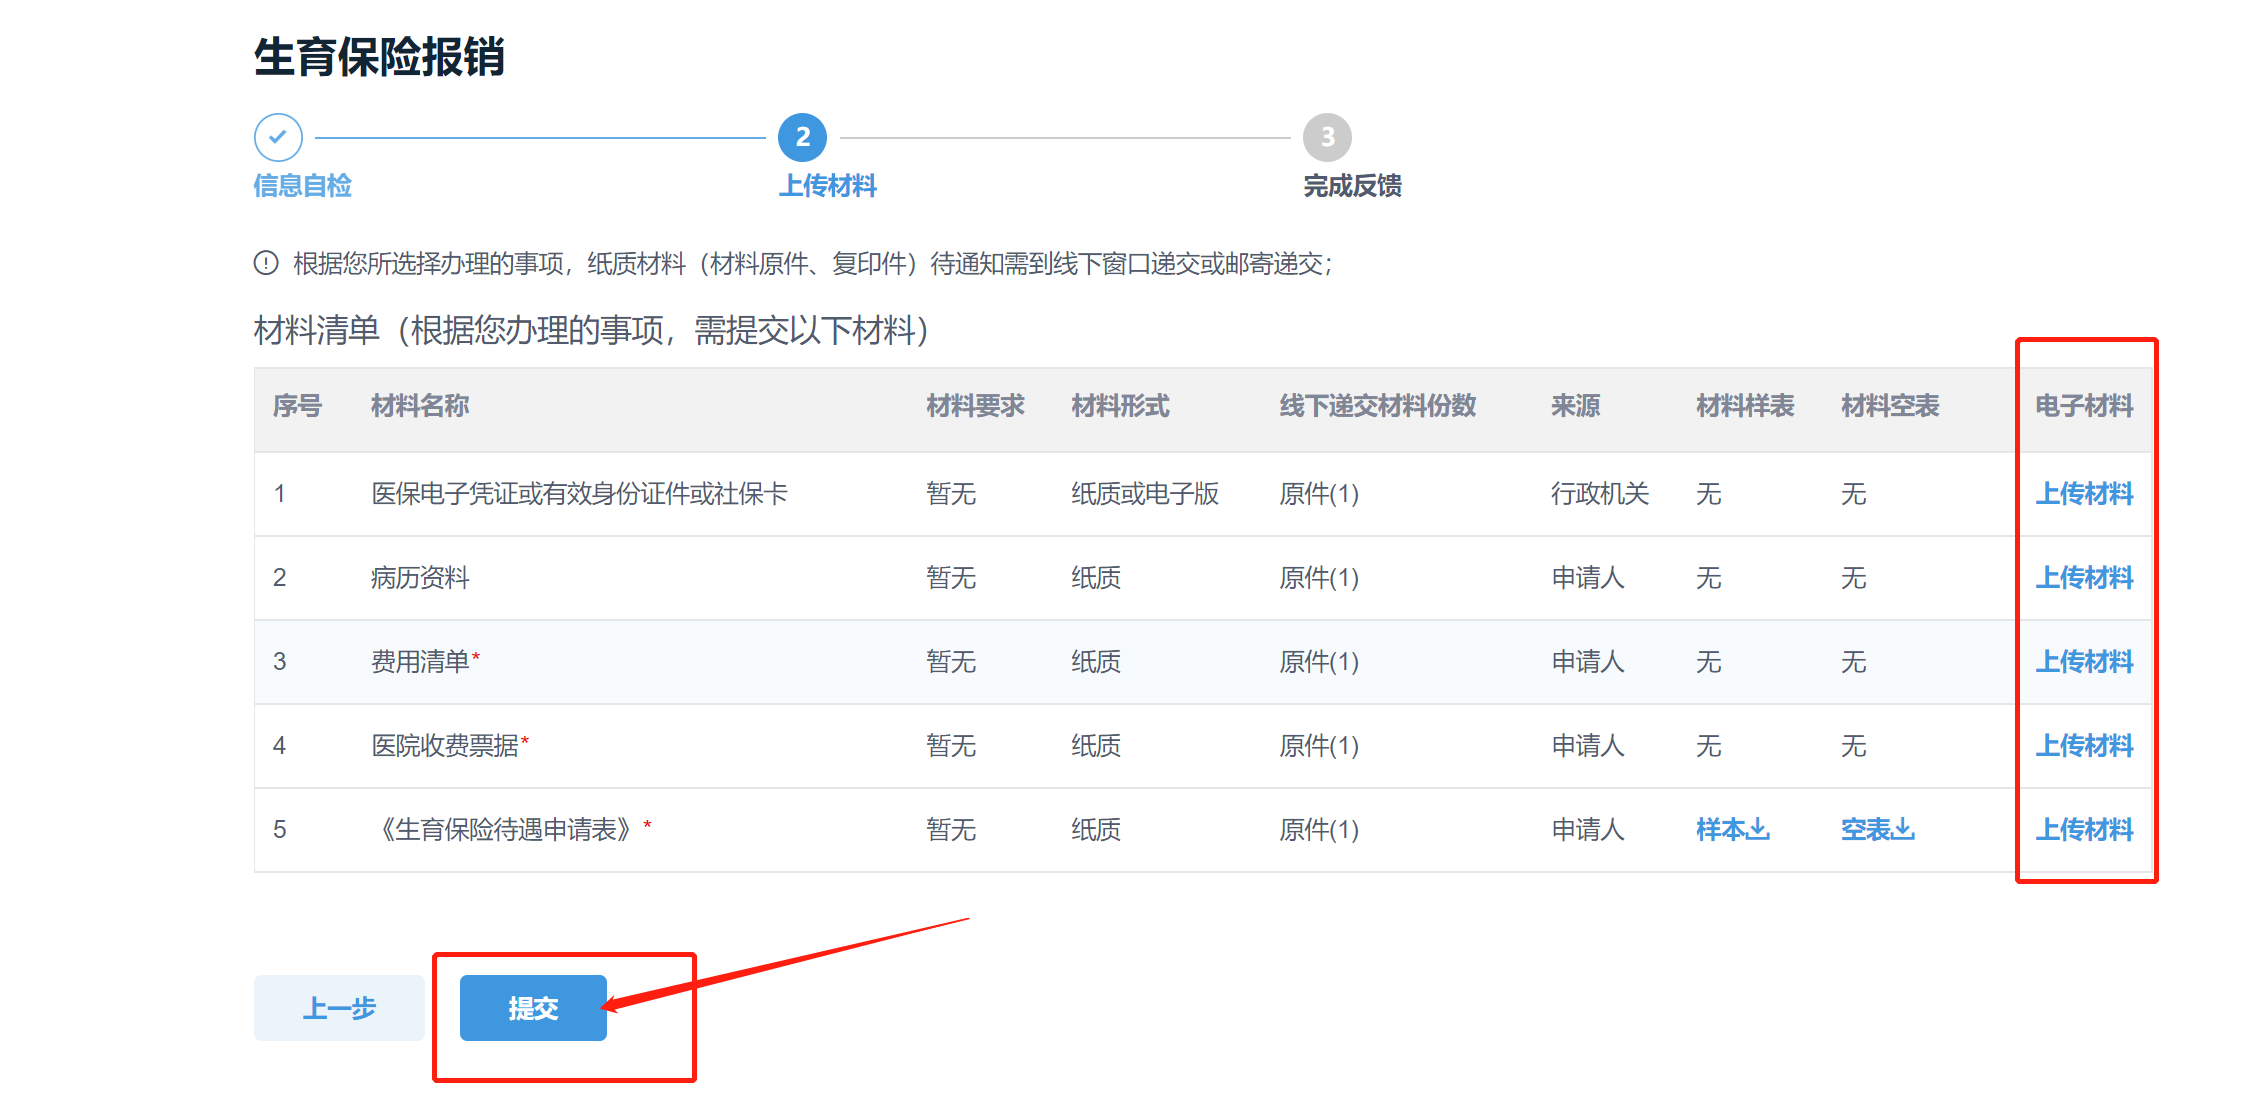Download the 样本 sample form
This screenshot has height=1104, width=2254.
coord(1732,829)
